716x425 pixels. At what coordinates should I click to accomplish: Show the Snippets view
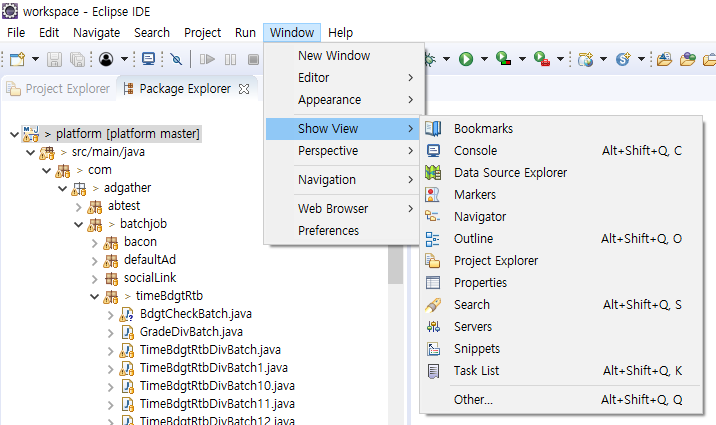561,348
